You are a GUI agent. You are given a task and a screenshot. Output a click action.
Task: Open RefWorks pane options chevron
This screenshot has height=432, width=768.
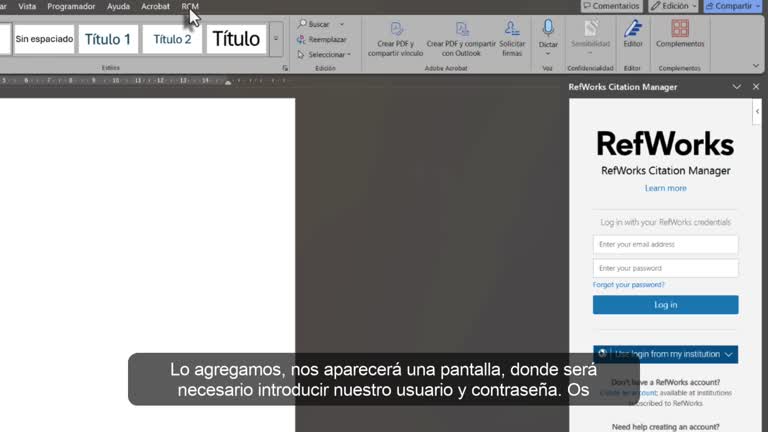click(737, 87)
